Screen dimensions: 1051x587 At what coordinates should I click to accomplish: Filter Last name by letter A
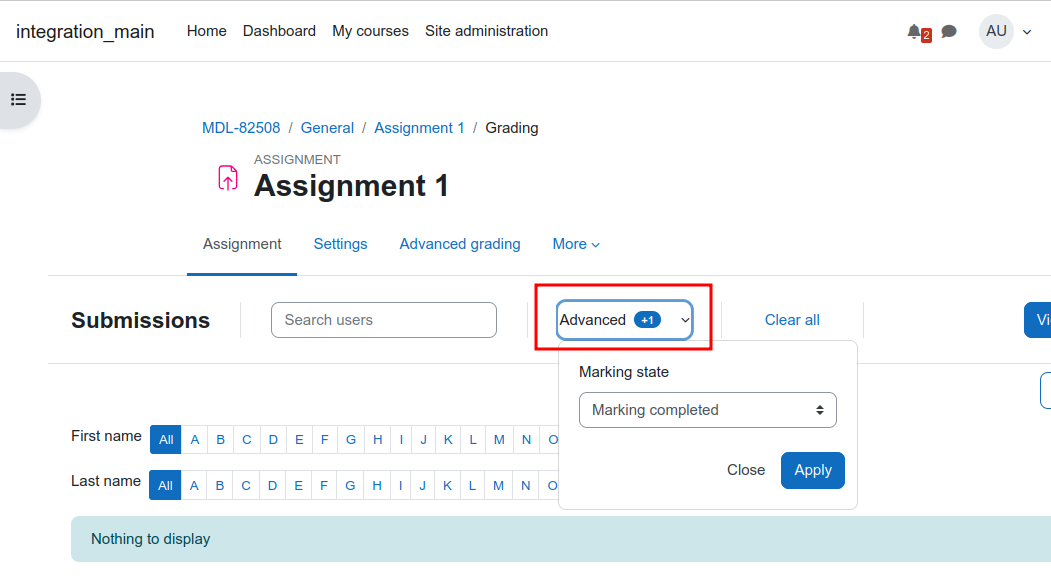tap(194, 485)
